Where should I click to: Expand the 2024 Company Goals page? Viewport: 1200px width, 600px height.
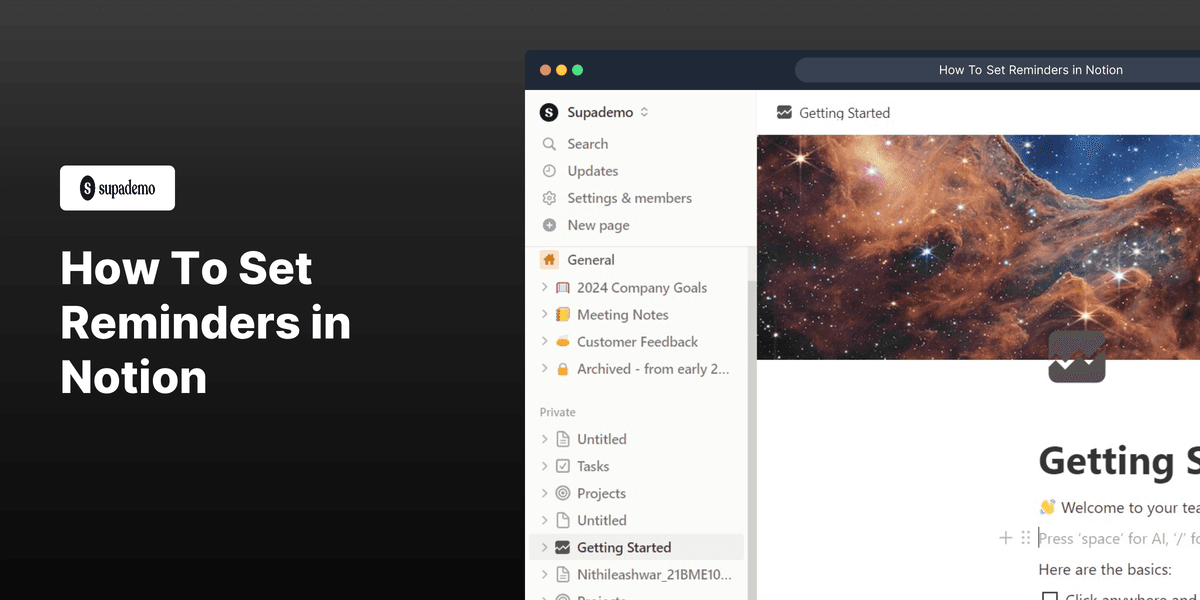545,287
